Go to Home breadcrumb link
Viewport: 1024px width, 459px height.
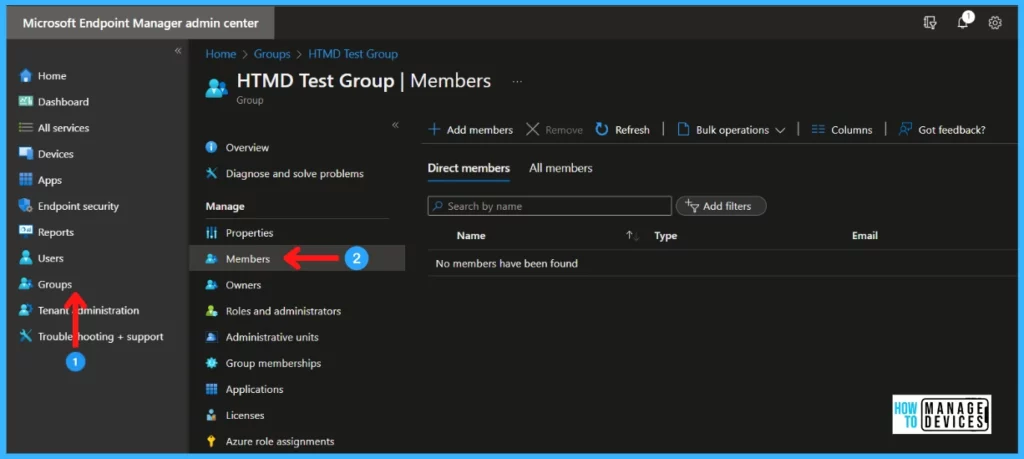221,54
